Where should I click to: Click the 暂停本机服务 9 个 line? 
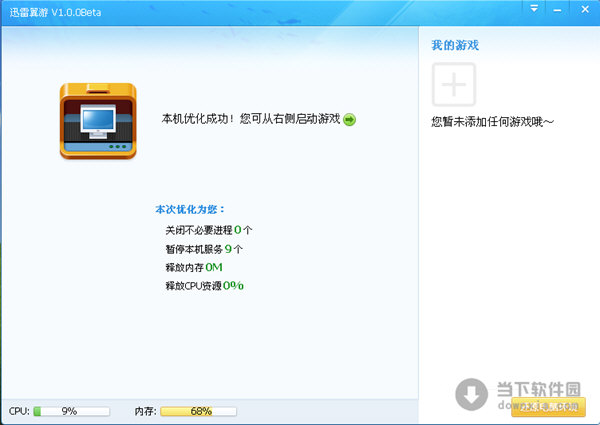pos(204,249)
